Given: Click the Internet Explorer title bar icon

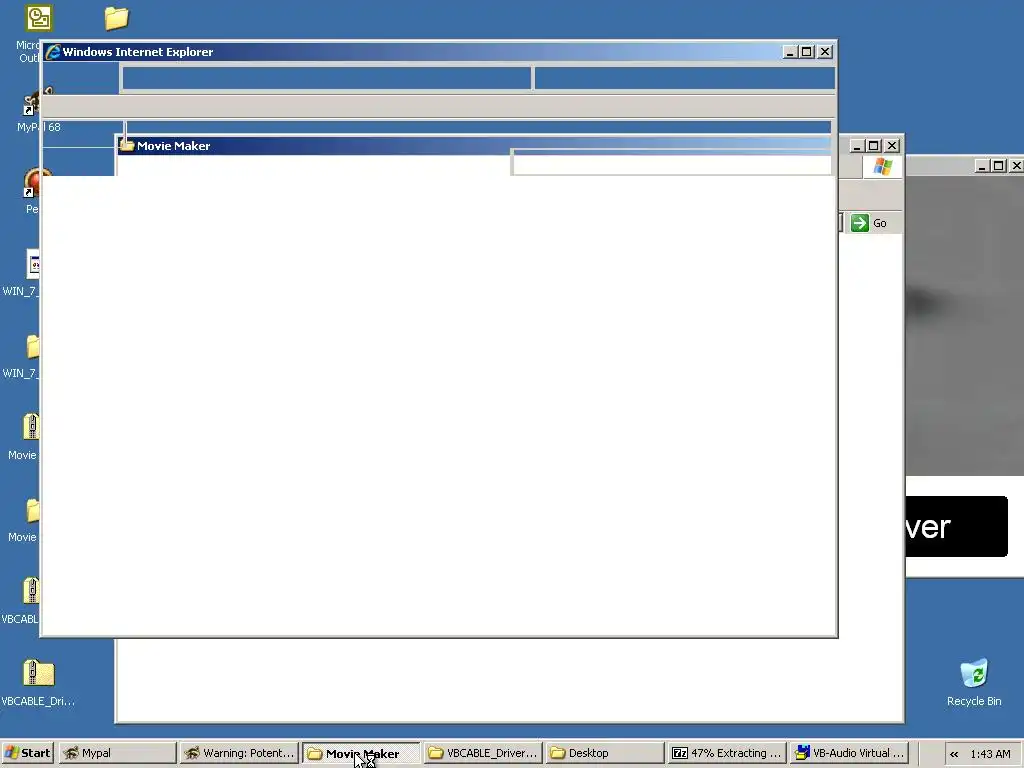Looking at the screenshot, I should (x=53, y=52).
